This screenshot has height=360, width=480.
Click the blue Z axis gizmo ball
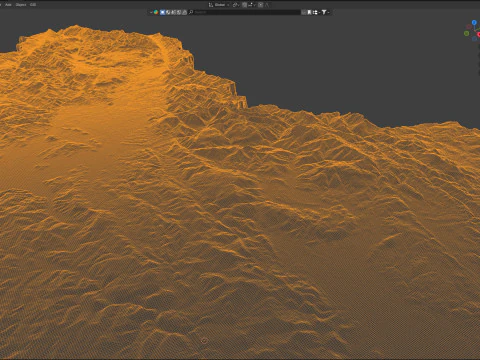click(474, 22)
